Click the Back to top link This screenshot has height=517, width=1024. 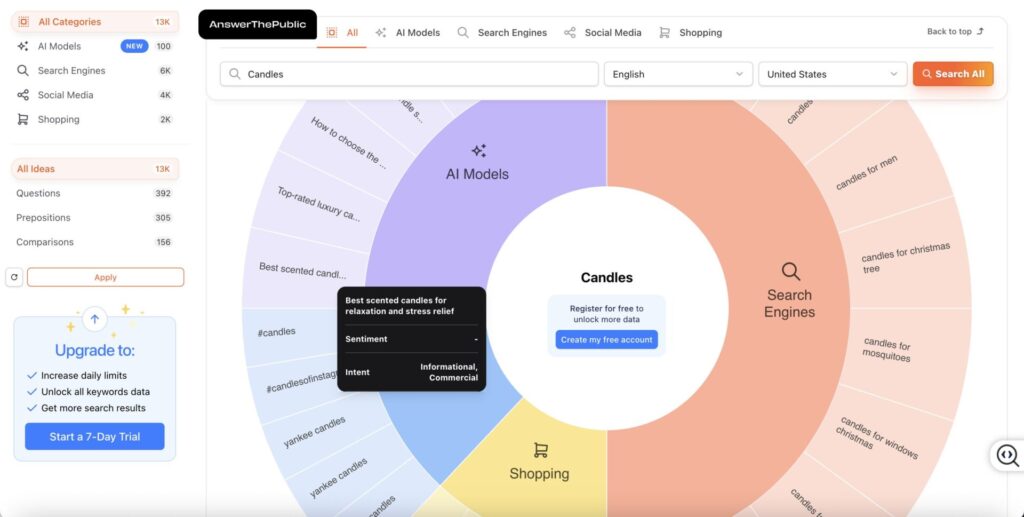(955, 32)
